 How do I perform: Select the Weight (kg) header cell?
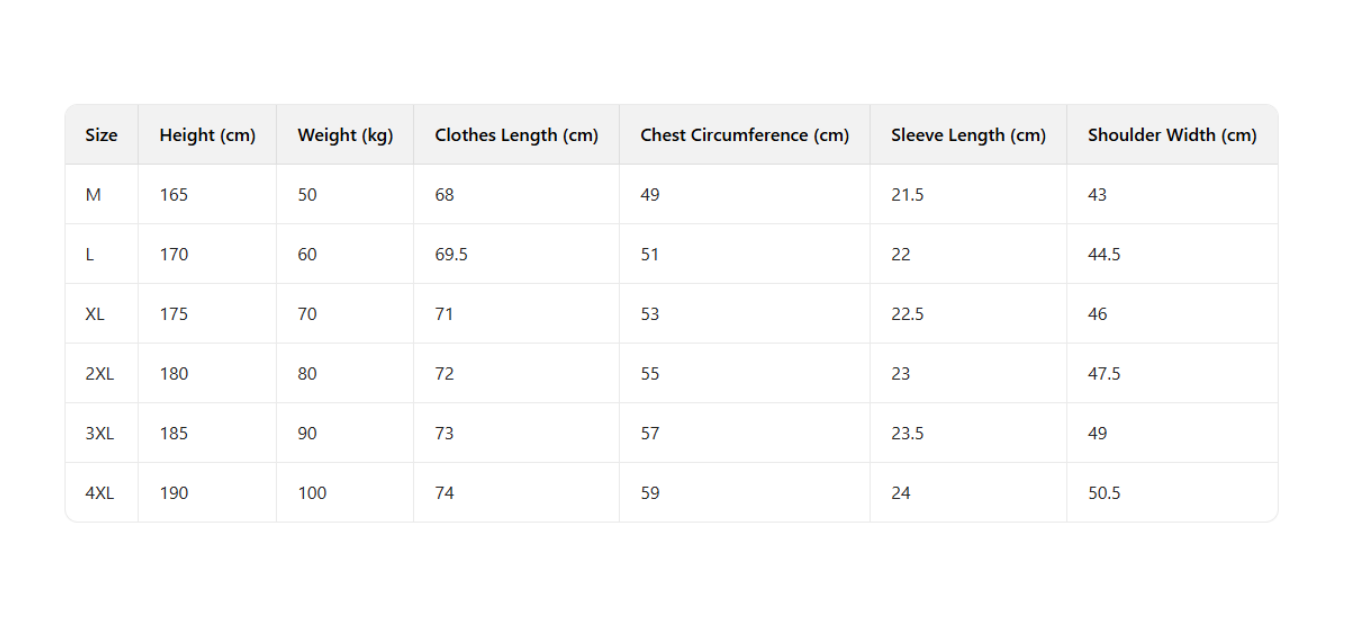(345, 135)
